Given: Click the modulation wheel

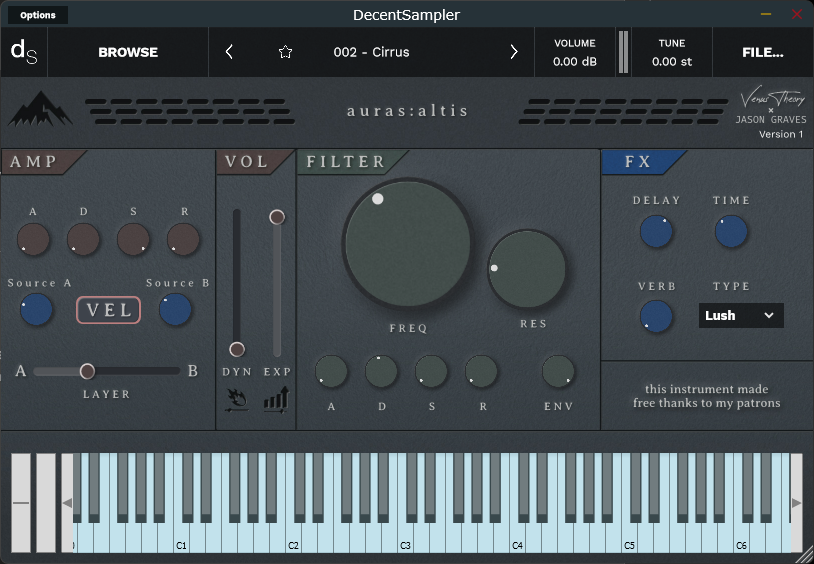Looking at the screenshot, I should click(x=46, y=503).
